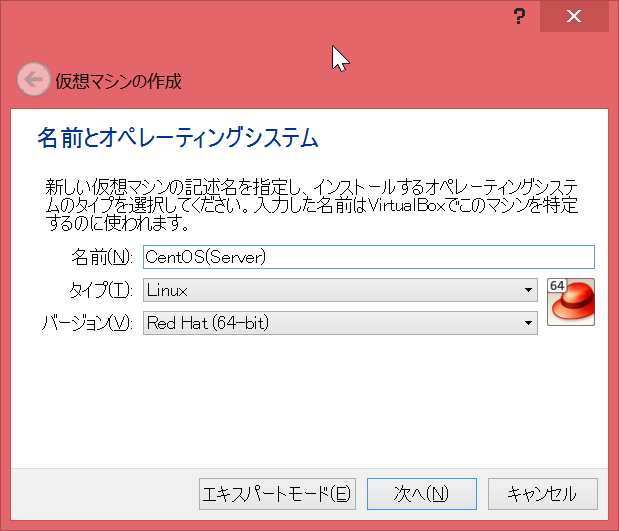The image size is (619, 531).
Task: Open the バージョン dropdown showing Red Hat (64-bit)
Action: (340, 323)
